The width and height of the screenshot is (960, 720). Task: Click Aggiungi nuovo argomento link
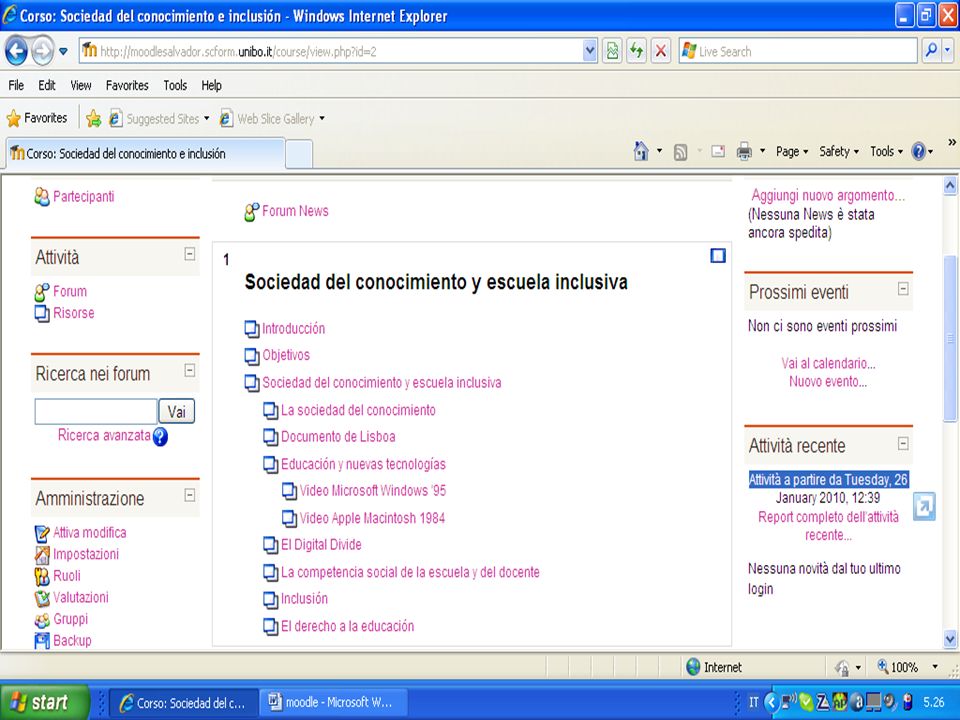(828, 195)
